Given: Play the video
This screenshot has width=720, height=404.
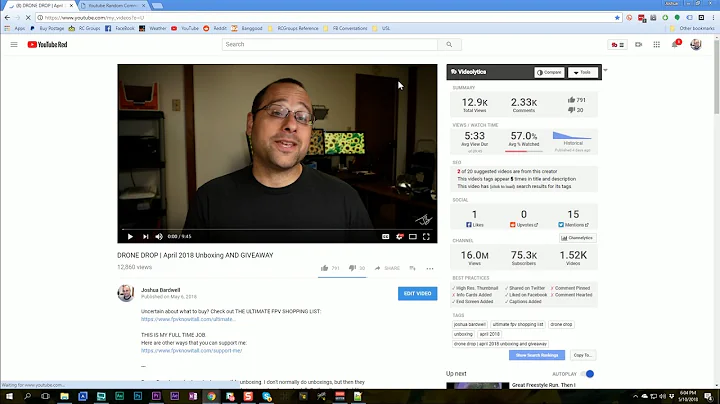Looking at the screenshot, I should [x=130, y=236].
